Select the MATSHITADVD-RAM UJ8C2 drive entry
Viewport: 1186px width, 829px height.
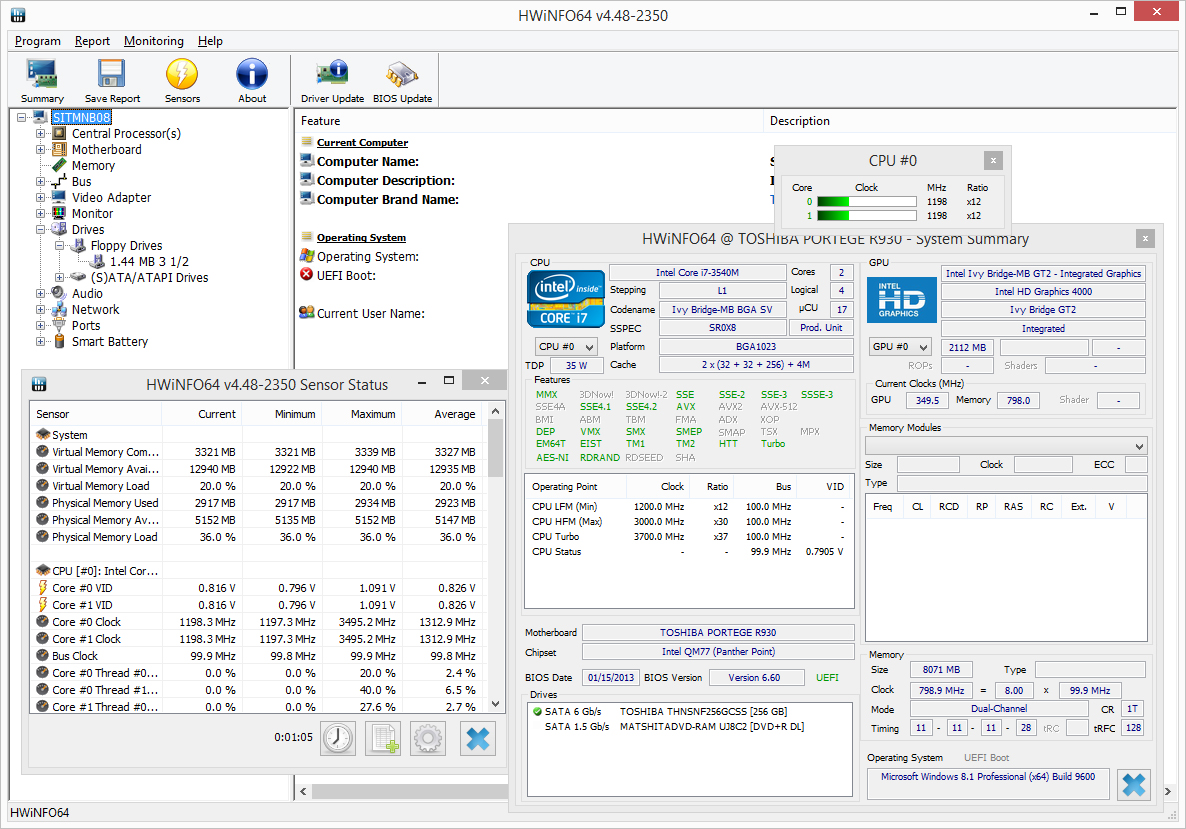point(674,727)
